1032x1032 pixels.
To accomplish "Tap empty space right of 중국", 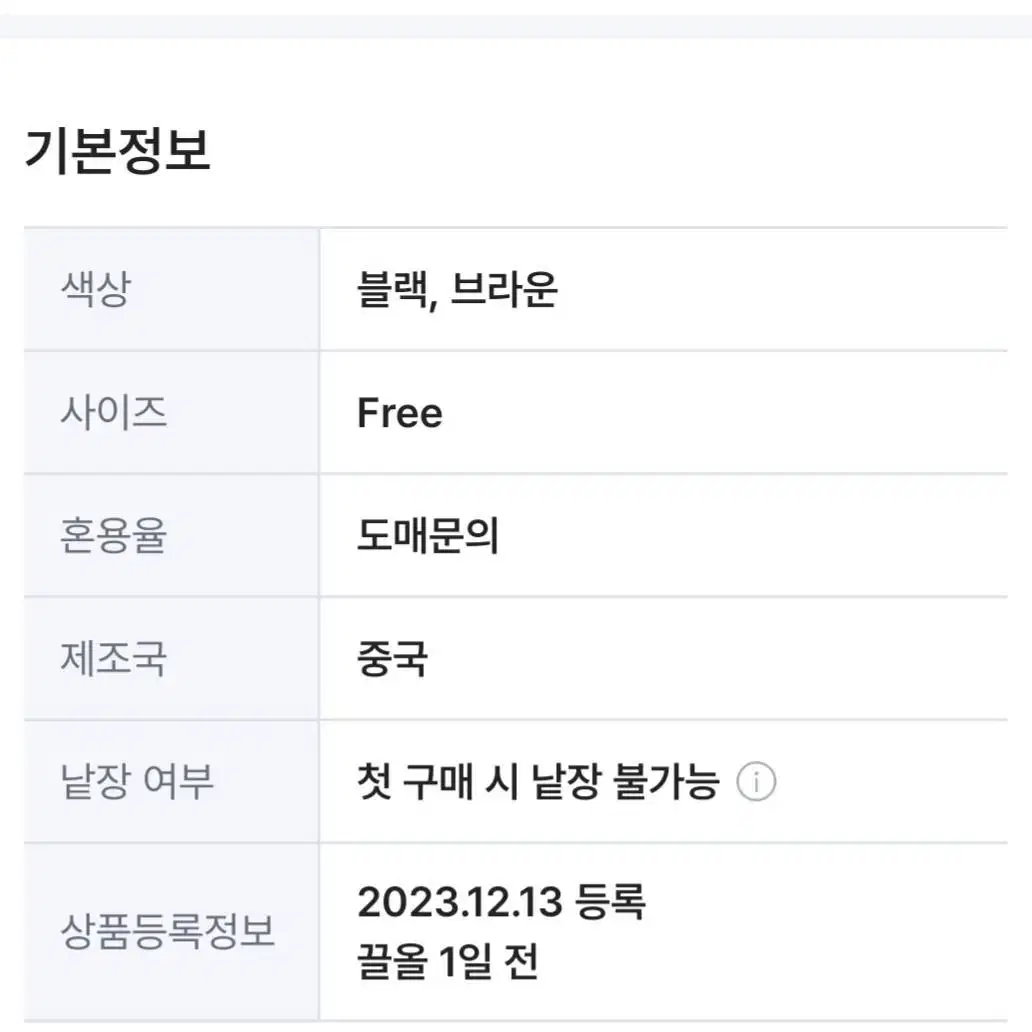I will 717,658.
